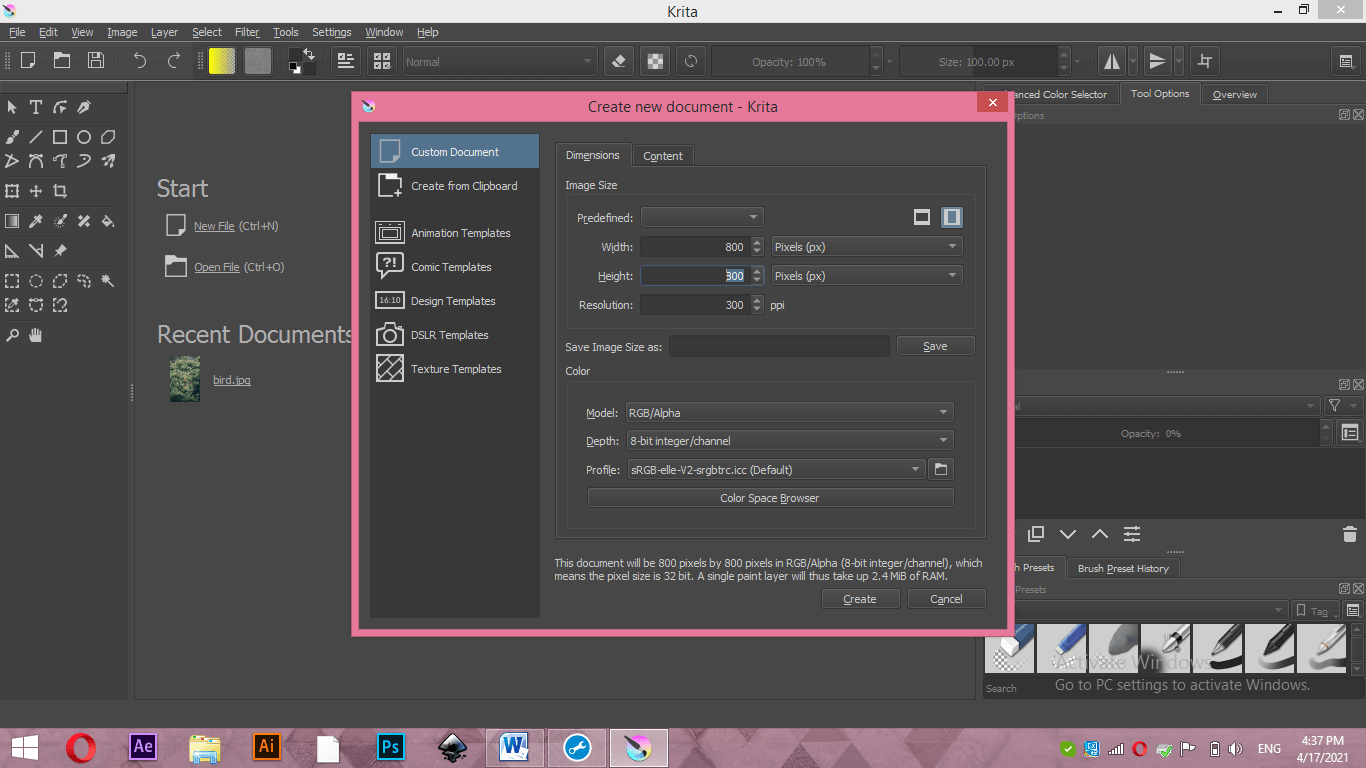Browse for color profile folder icon
This screenshot has width=1366, height=768.
(x=940, y=469)
